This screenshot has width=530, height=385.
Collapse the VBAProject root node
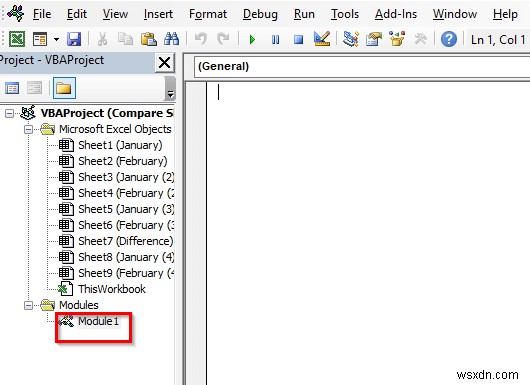pyautogui.click(x=9, y=113)
